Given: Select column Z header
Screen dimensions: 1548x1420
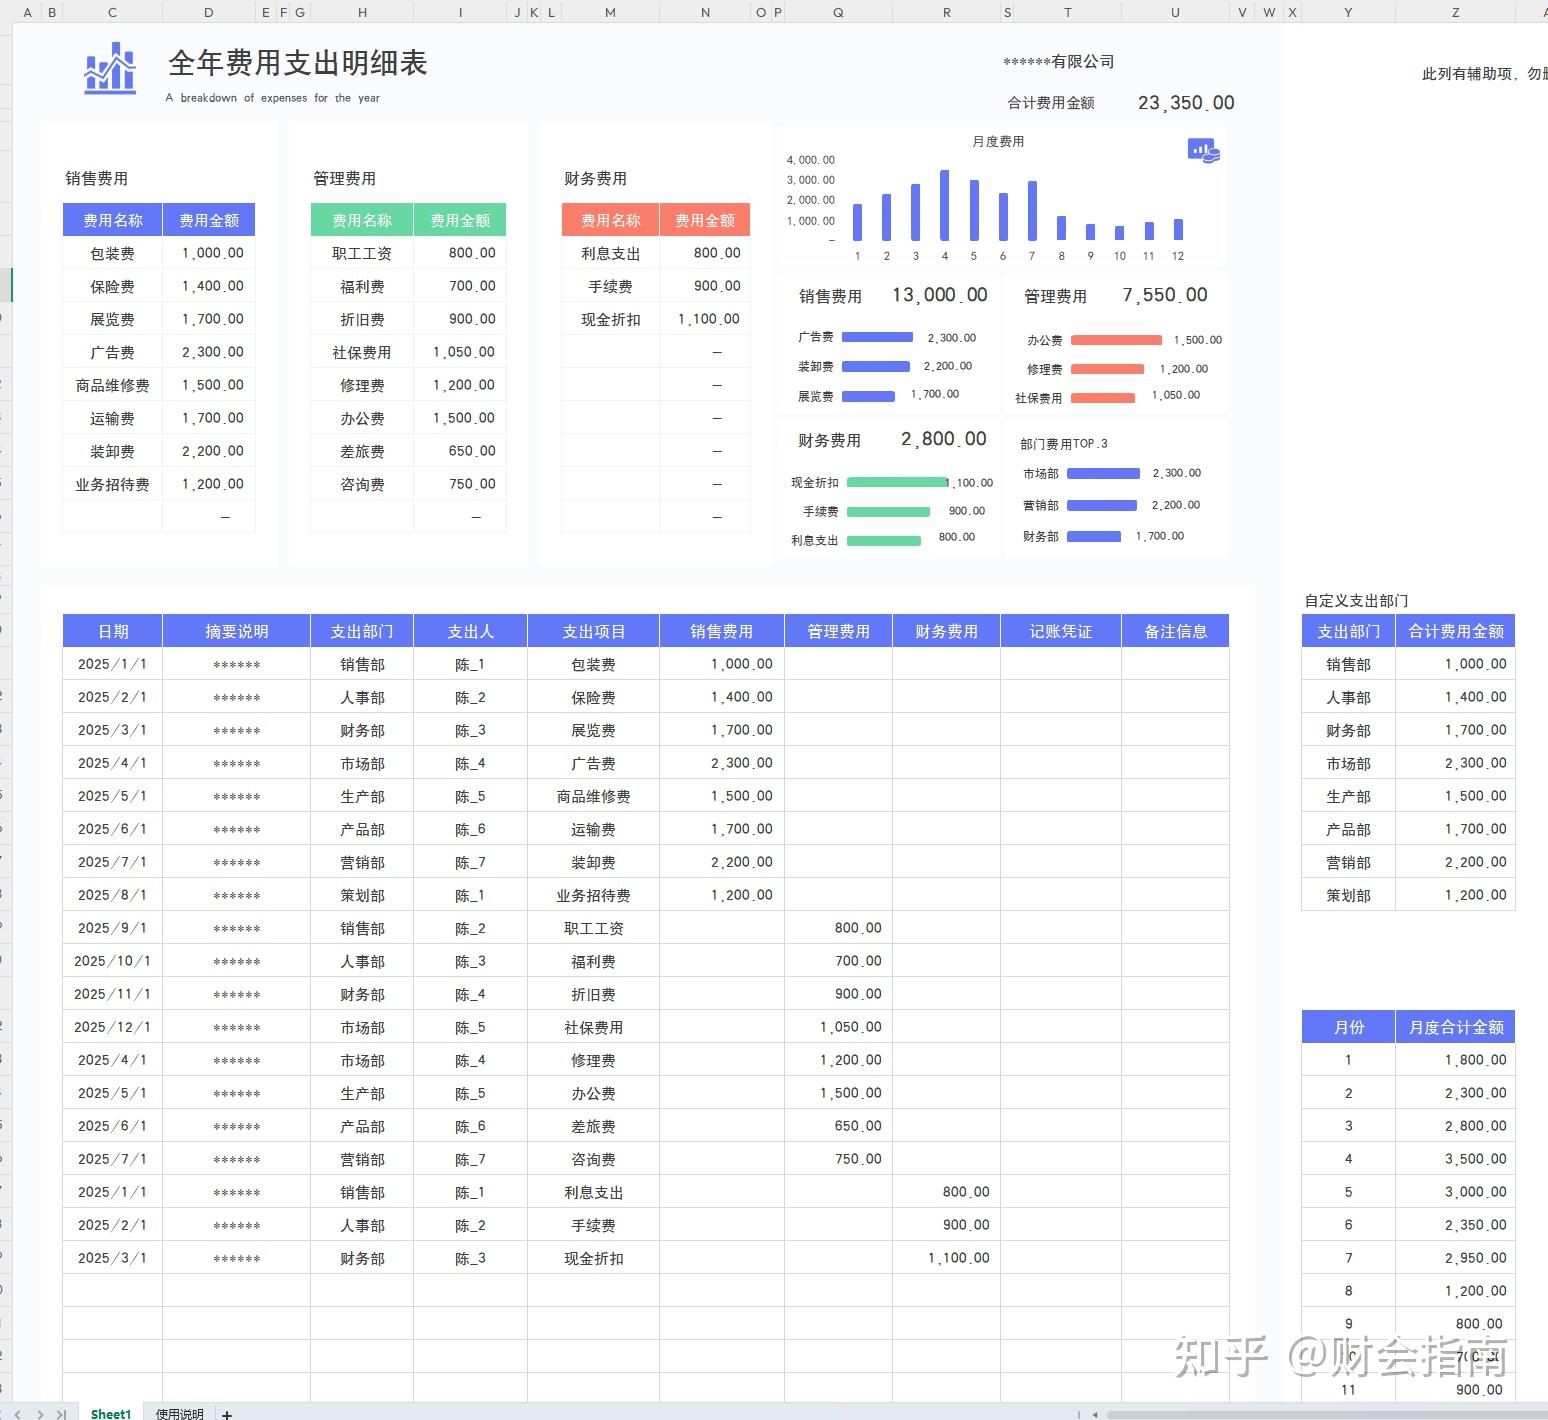Looking at the screenshot, I should [1455, 12].
